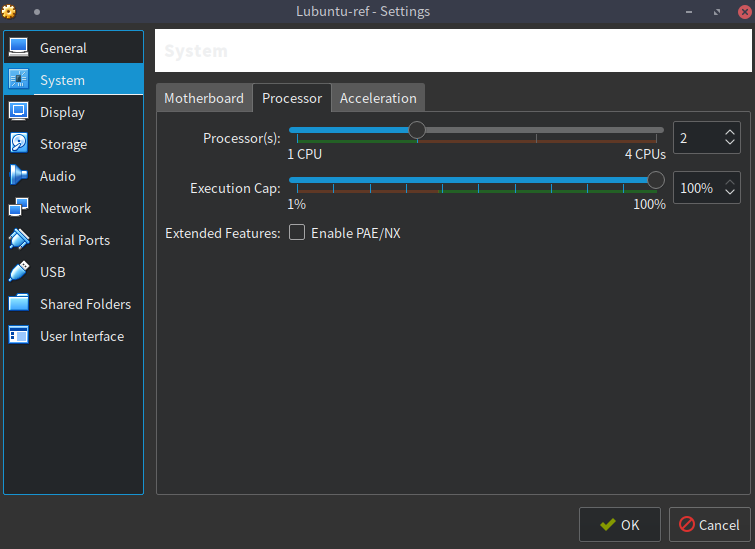This screenshot has height=549, width=755.
Task: Click the processor count input field
Action: pos(696,138)
